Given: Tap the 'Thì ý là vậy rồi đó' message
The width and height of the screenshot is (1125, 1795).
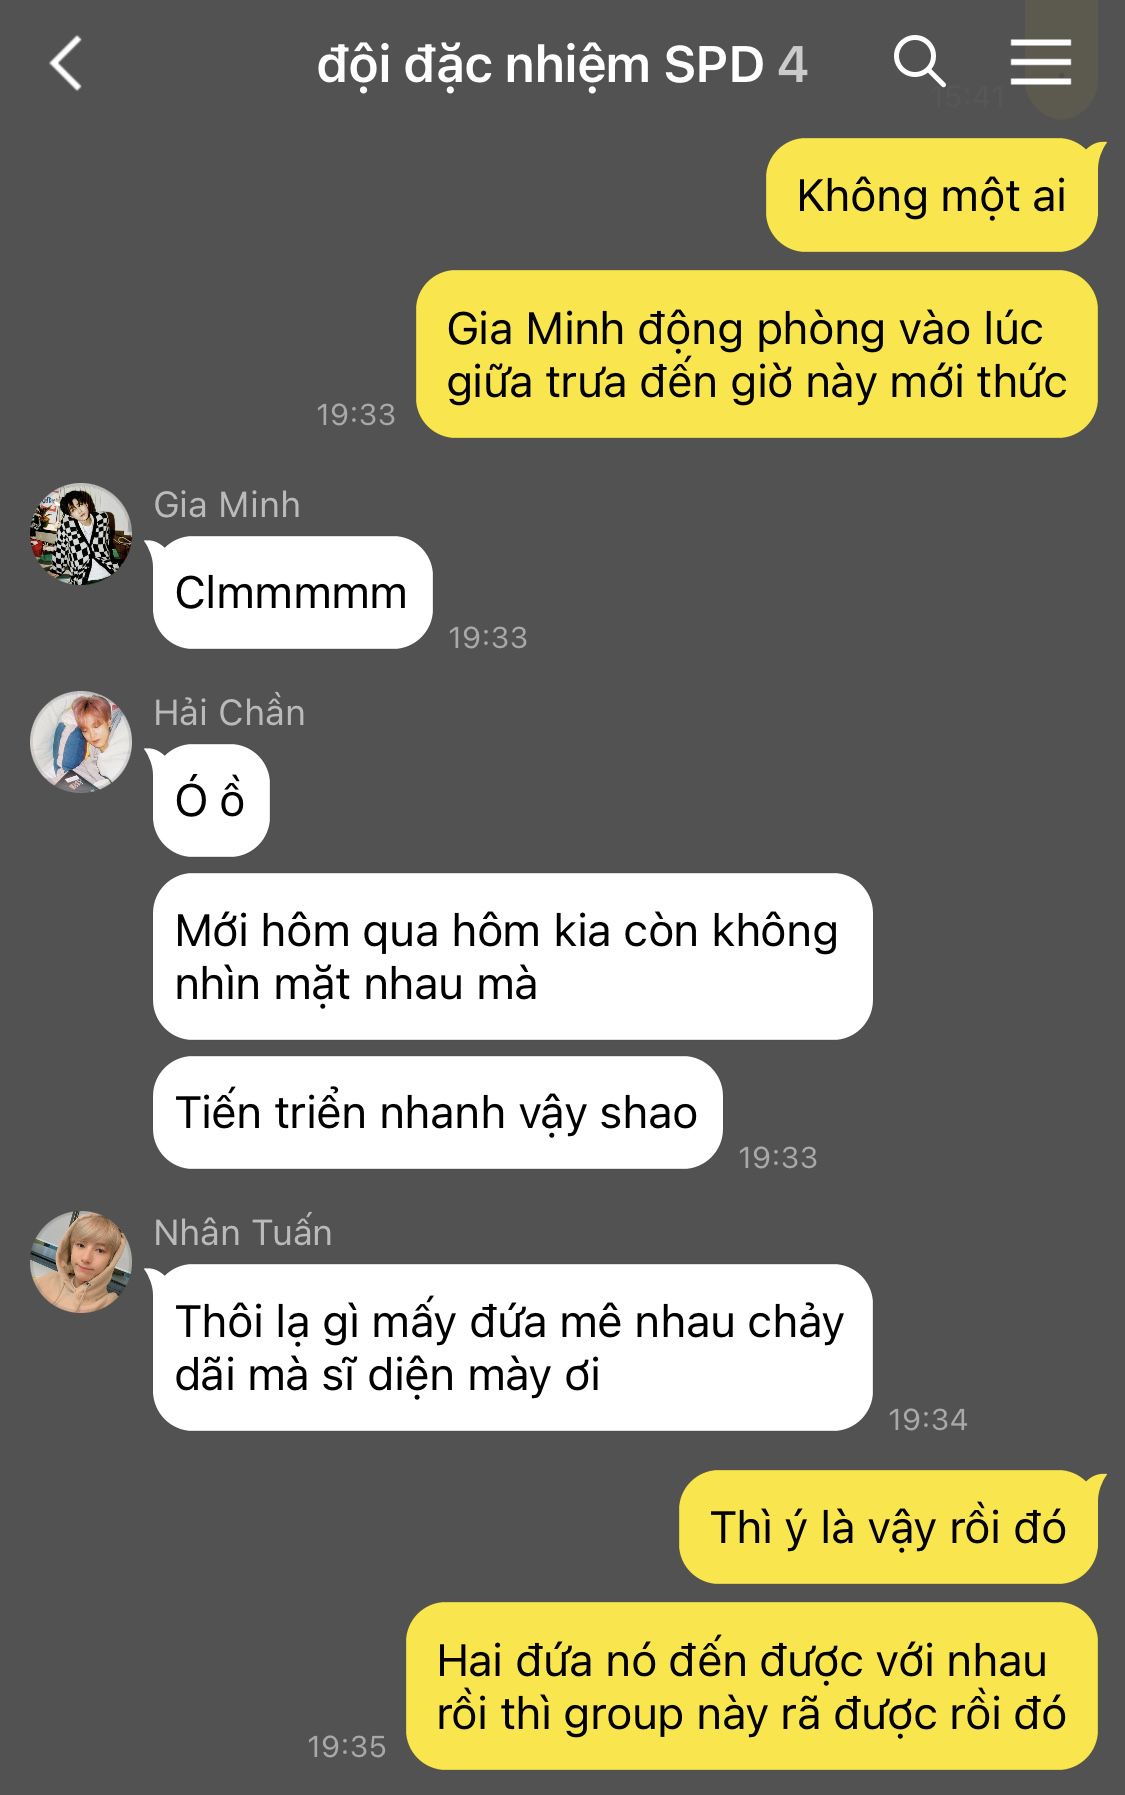Looking at the screenshot, I should (x=888, y=1527).
